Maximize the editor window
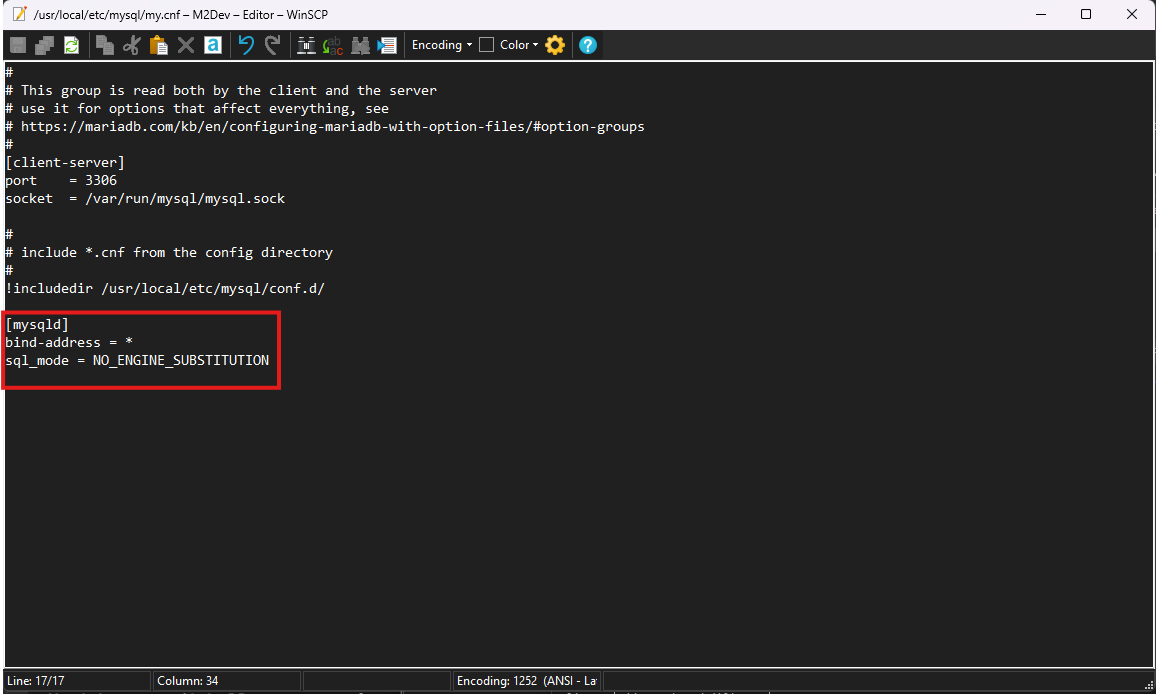 tap(1086, 14)
